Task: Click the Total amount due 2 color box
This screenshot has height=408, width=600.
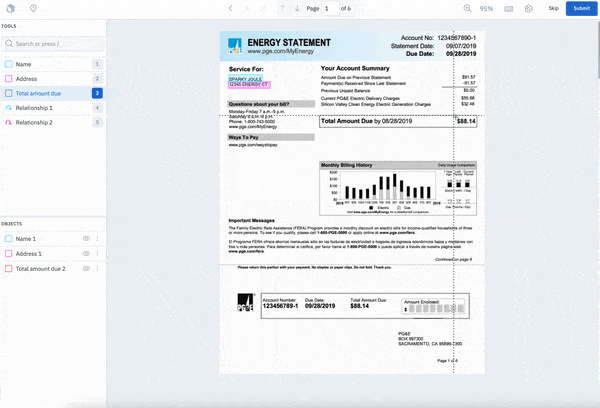Action: click(8, 269)
